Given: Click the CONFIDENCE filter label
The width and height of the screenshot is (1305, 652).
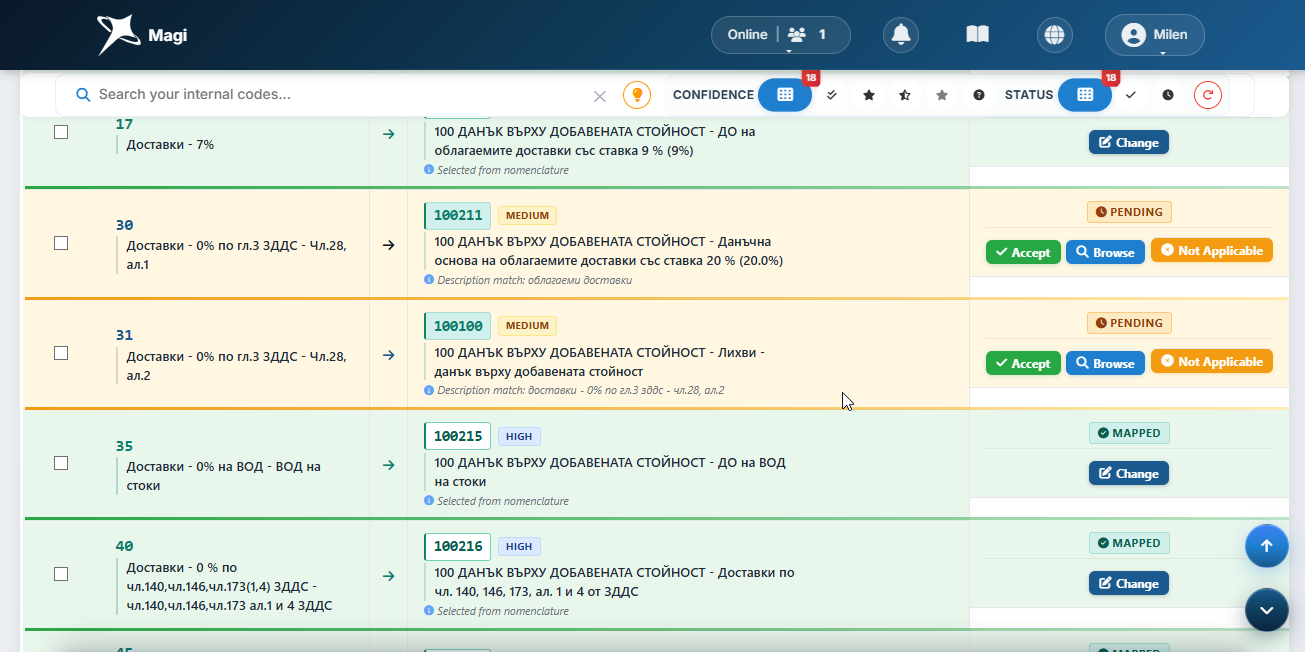Looking at the screenshot, I should 713,95.
